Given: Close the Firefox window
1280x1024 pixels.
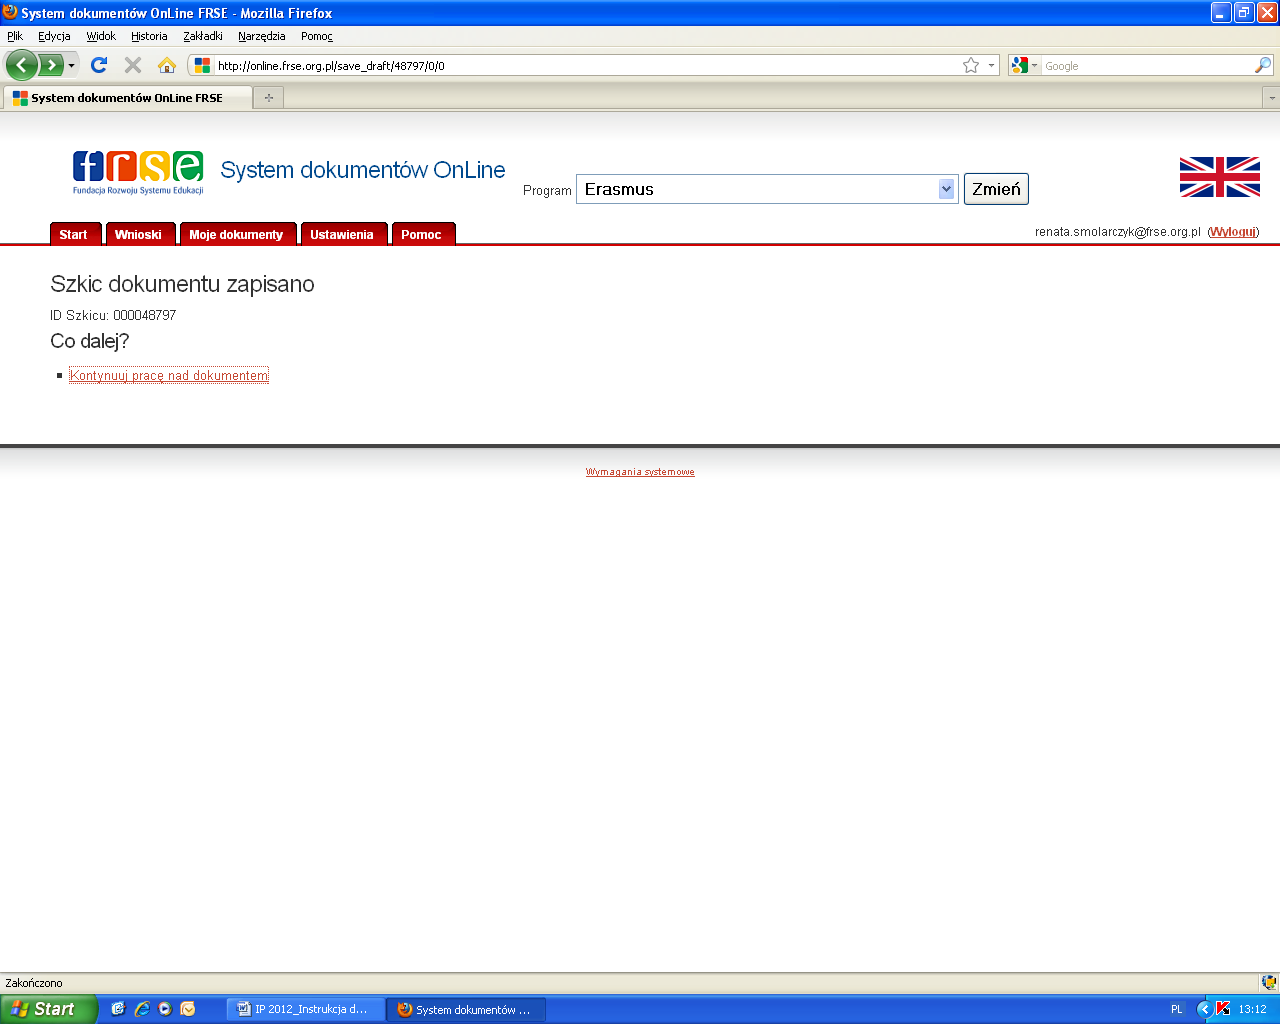Looking at the screenshot, I should tap(1267, 13).
